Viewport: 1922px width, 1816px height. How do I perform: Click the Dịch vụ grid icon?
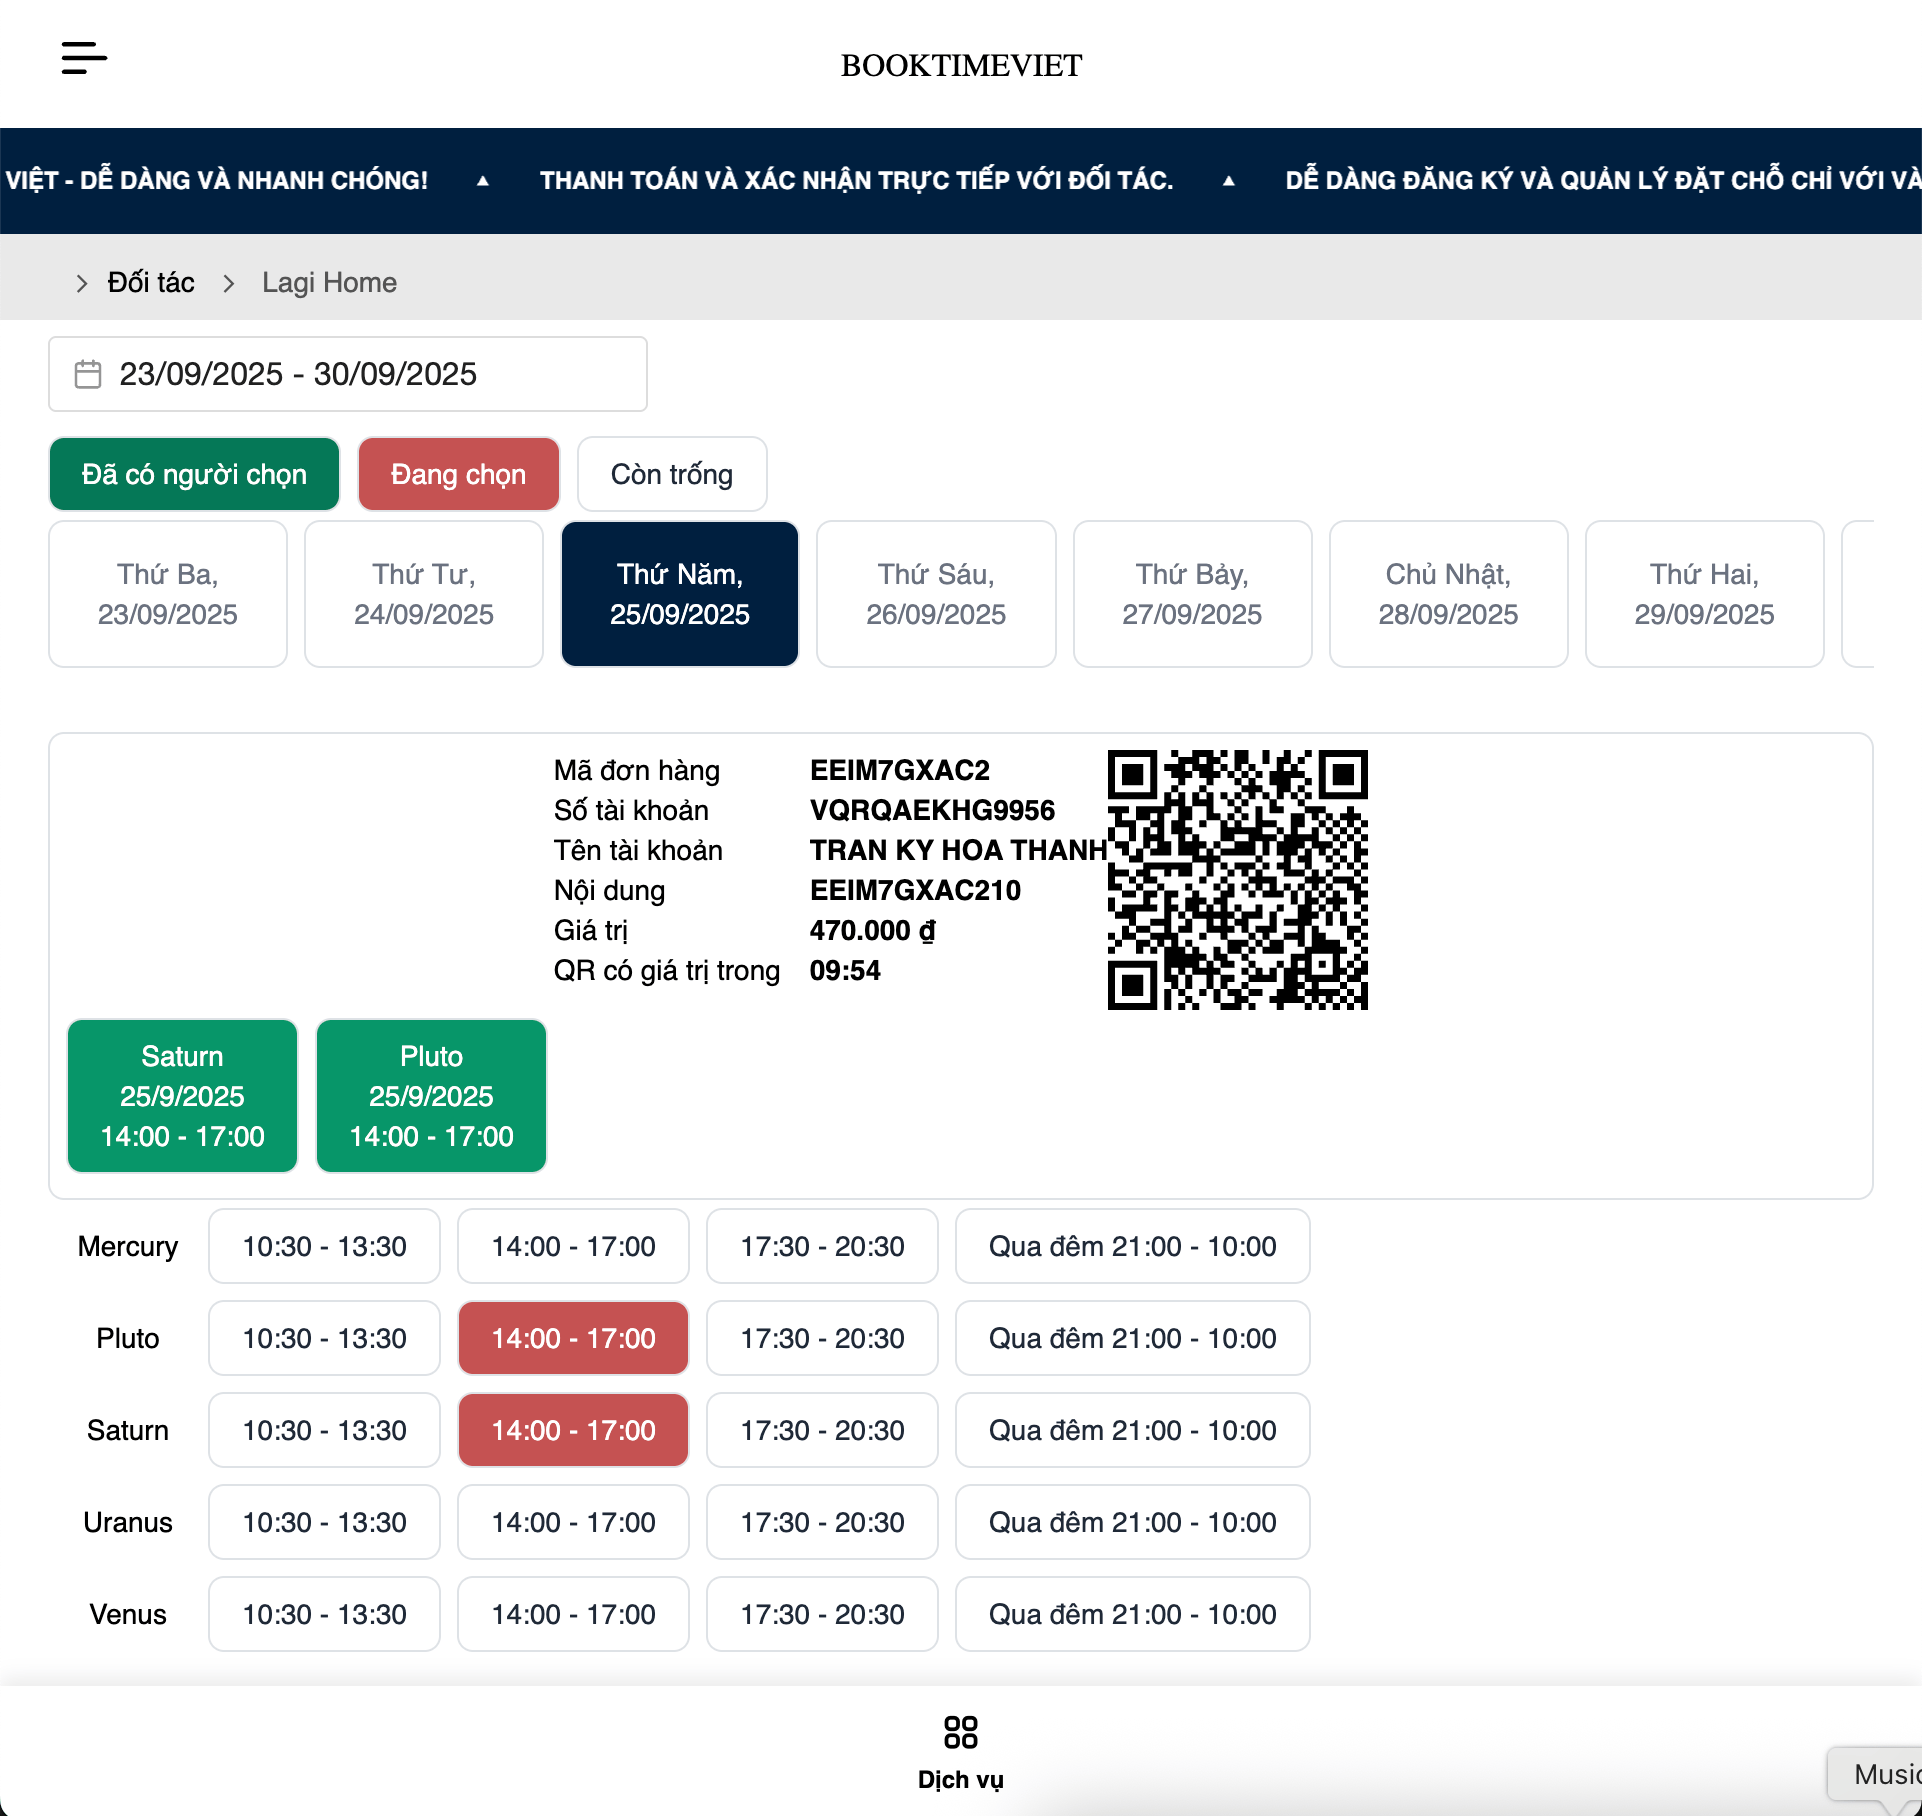960,1731
